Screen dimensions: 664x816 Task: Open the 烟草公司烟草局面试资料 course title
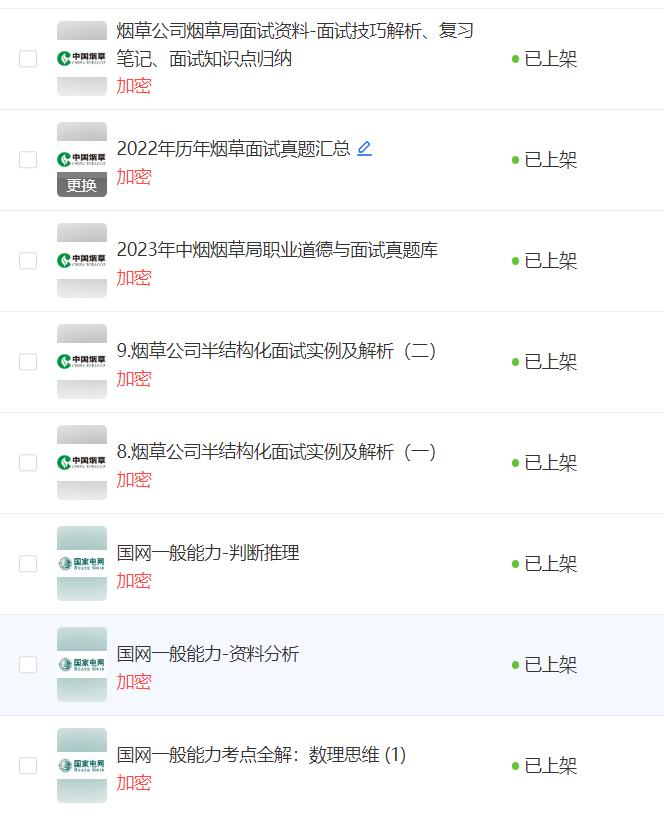(295, 44)
